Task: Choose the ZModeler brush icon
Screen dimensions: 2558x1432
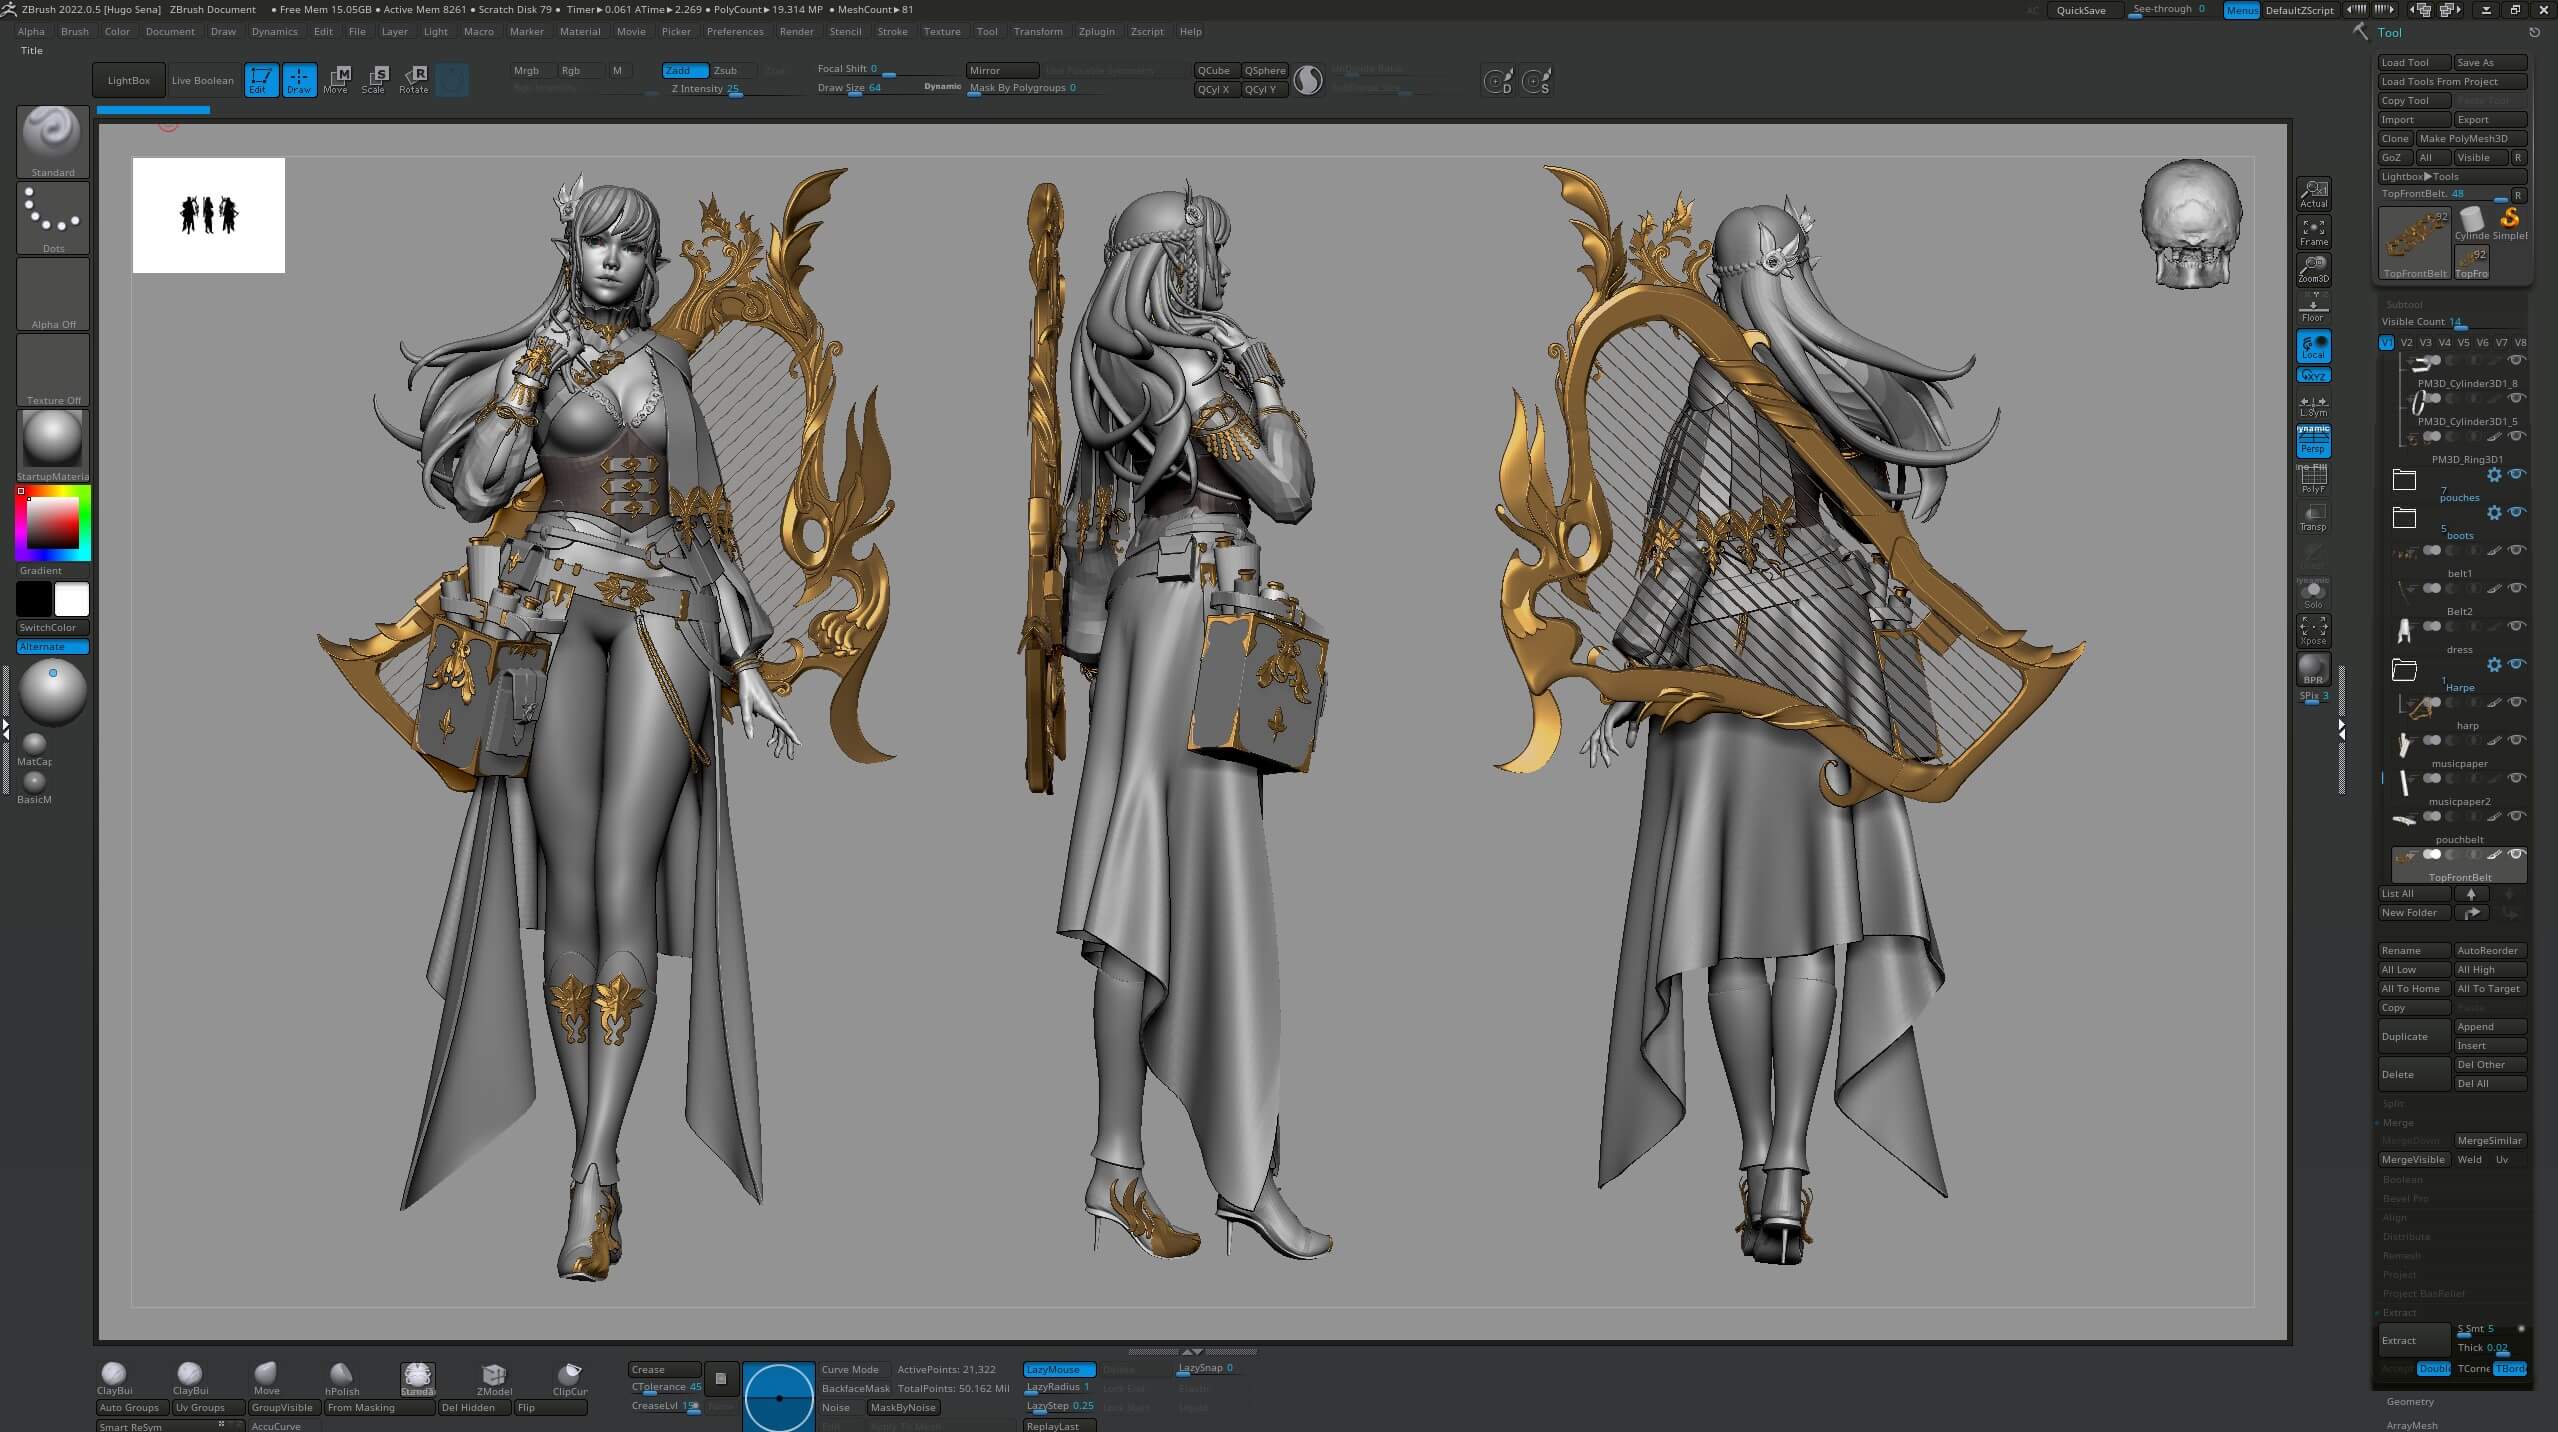Action: pos(493,1376)
